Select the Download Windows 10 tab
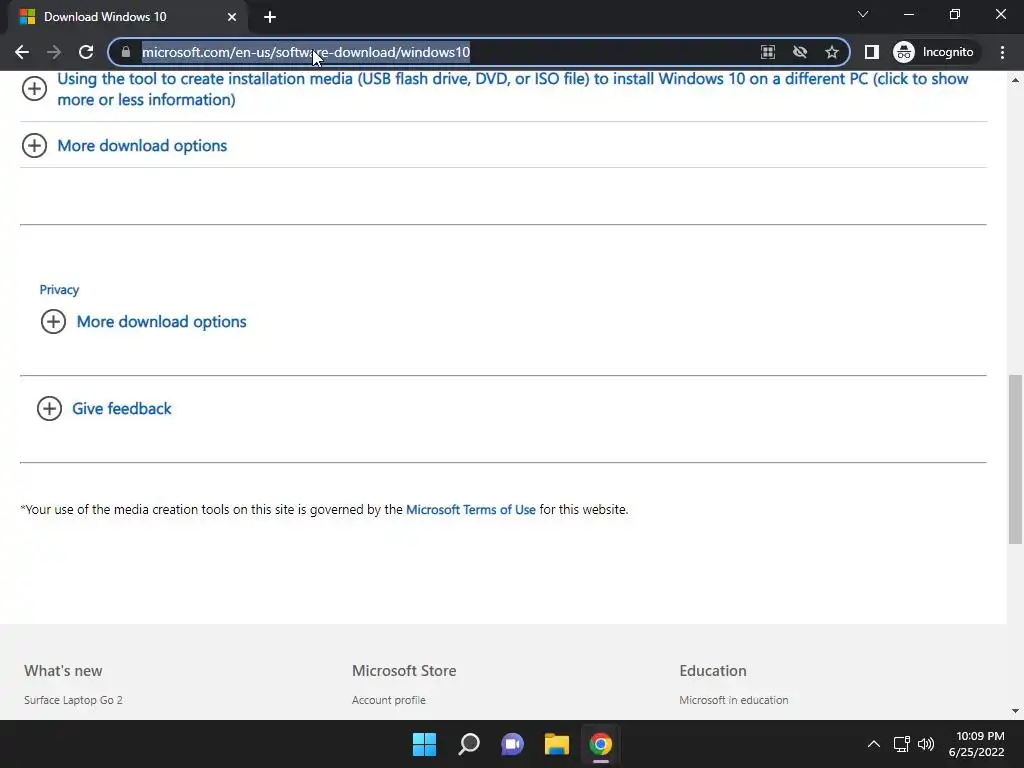 click(127, 17)
